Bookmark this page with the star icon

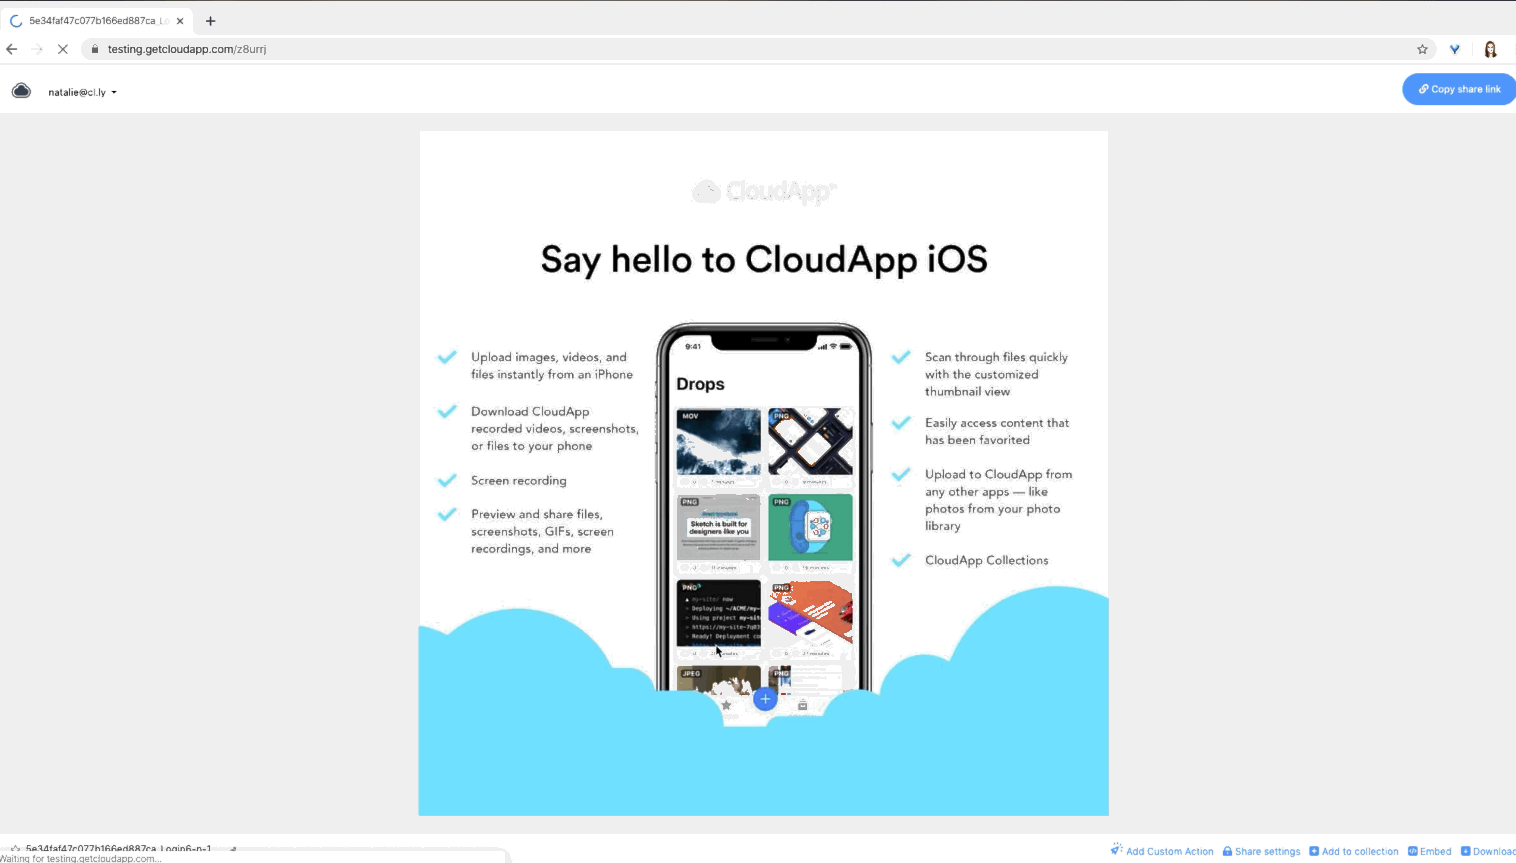(x=1422, y=49)
